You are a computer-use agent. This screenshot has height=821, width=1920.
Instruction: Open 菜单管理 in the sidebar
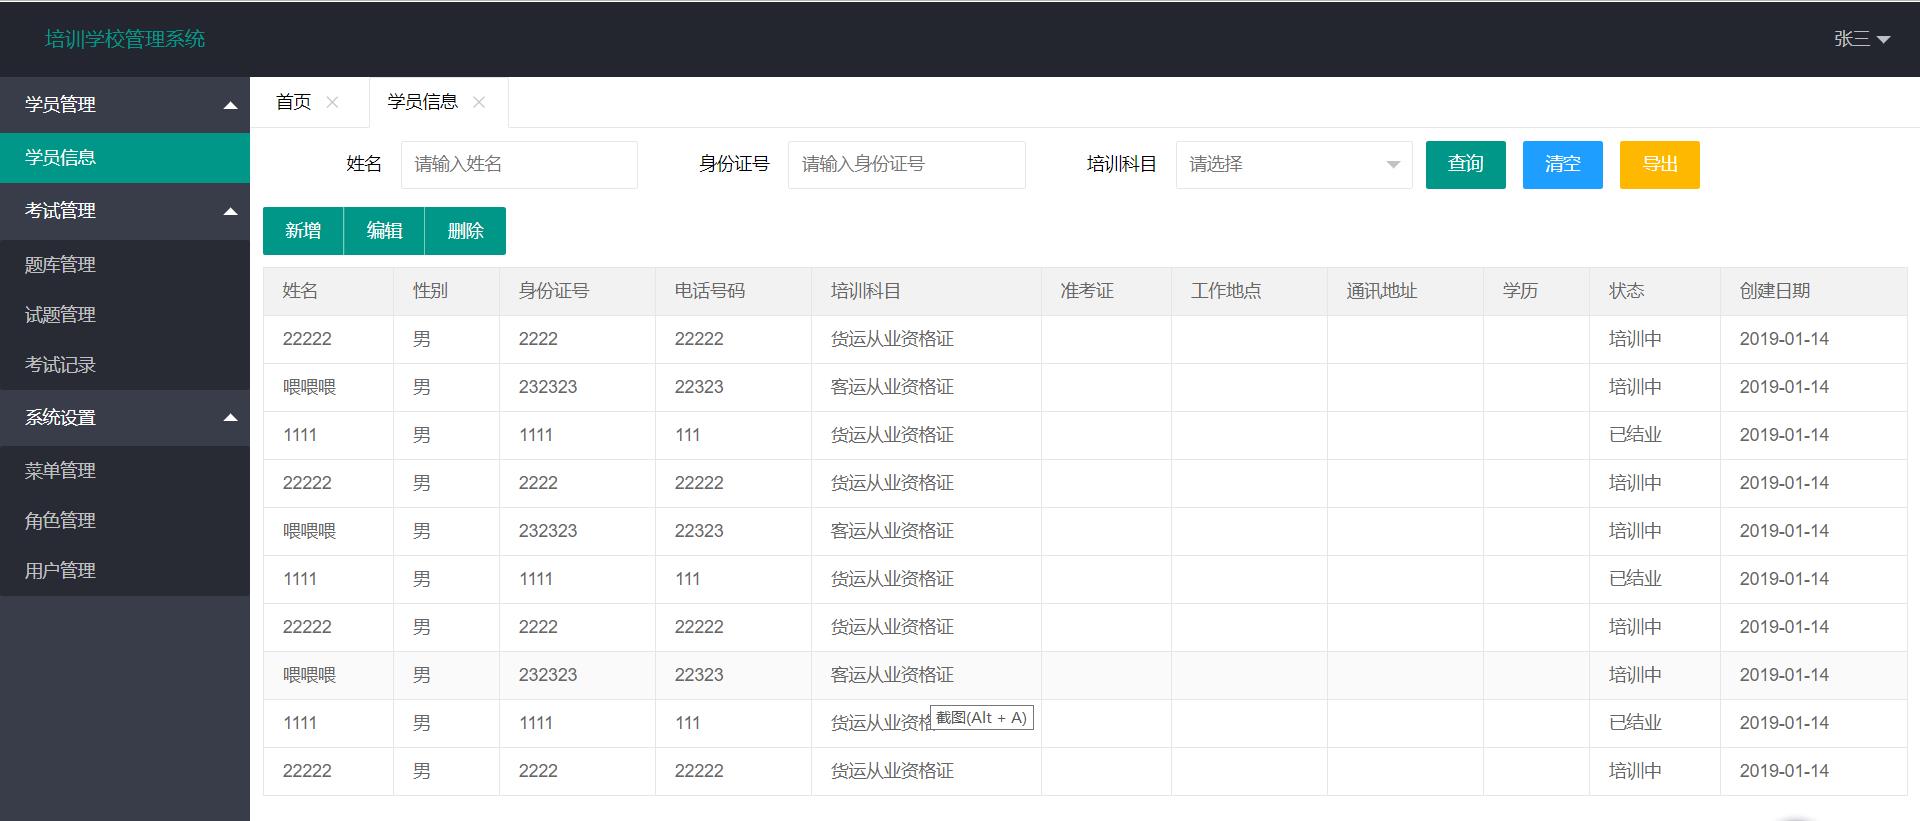125,471
